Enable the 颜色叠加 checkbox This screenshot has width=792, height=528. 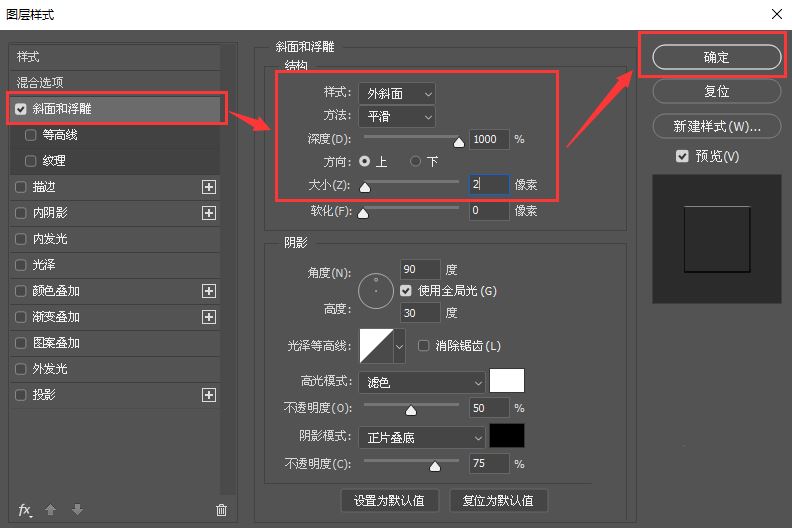point(20,291)
